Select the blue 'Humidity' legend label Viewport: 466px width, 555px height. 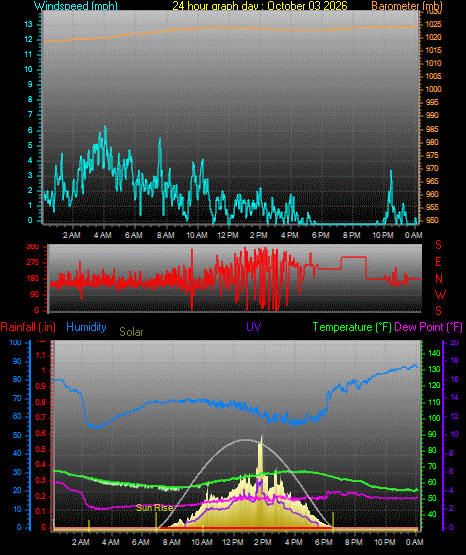(86, 327)
